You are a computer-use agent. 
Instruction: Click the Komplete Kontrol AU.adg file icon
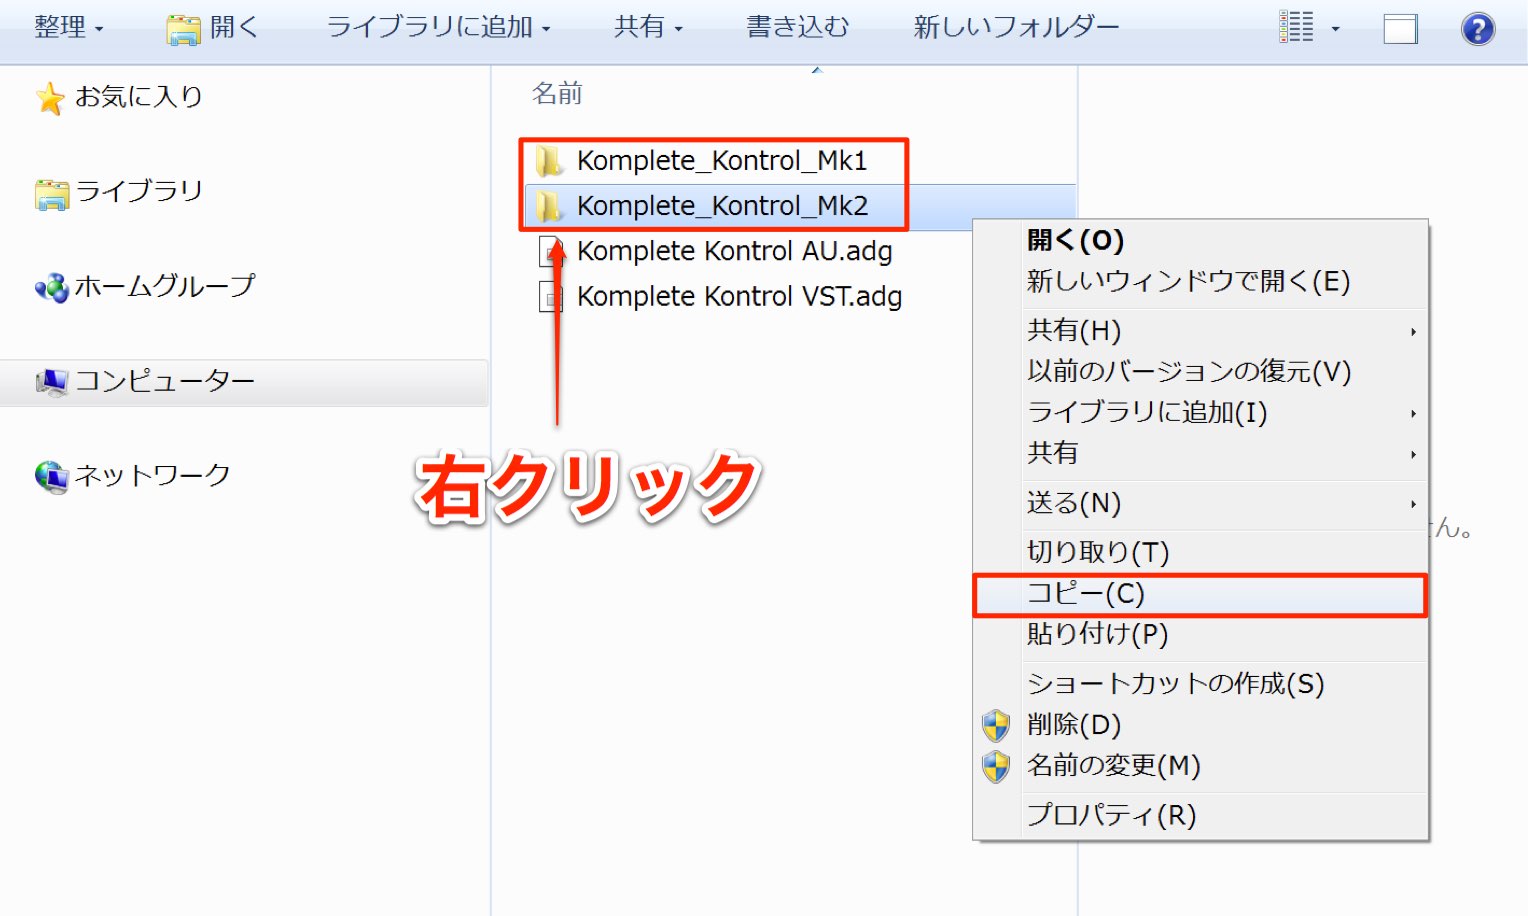coord(551,251)
